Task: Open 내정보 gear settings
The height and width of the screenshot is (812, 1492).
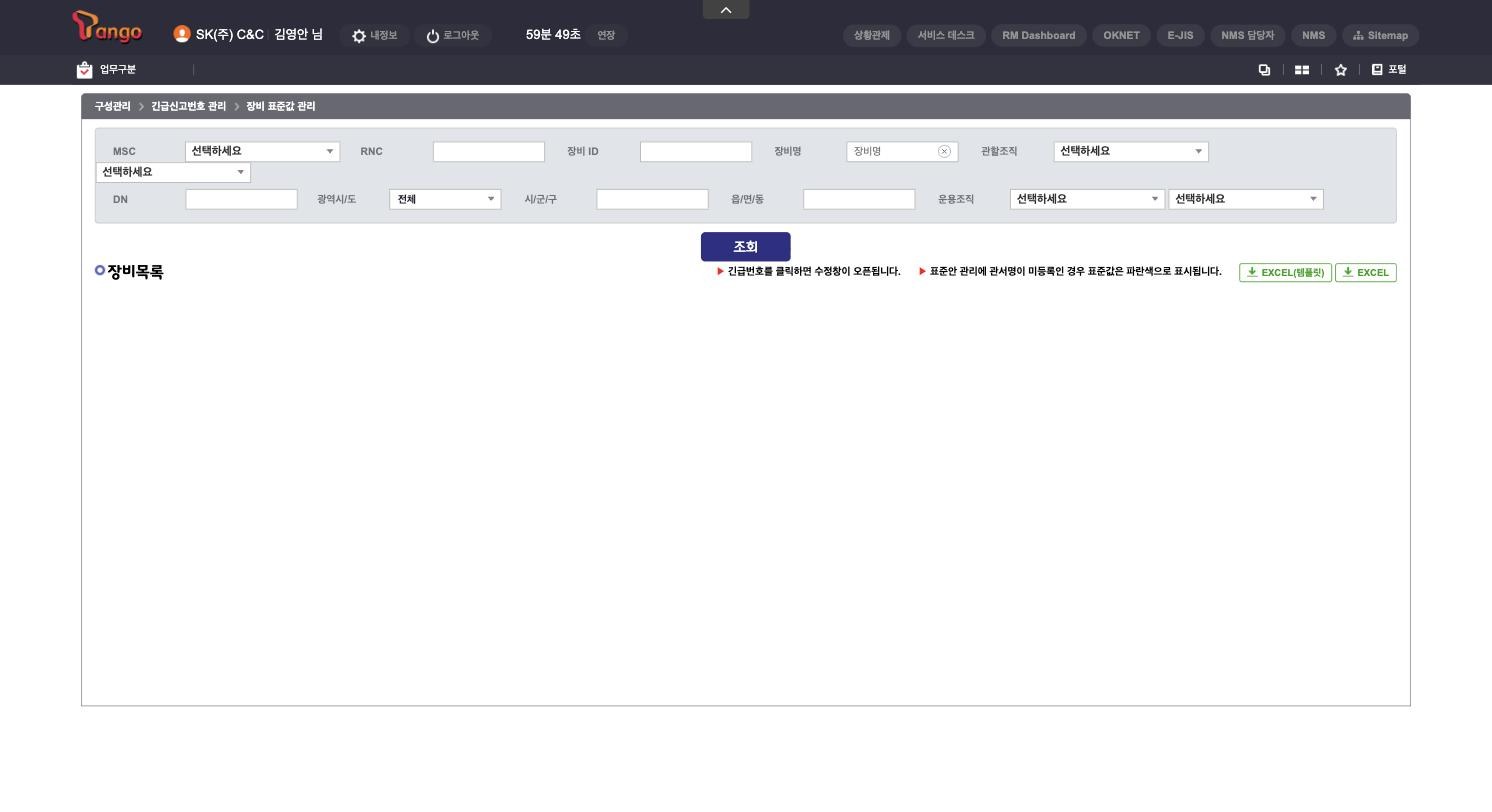Action: pos(375,35)
